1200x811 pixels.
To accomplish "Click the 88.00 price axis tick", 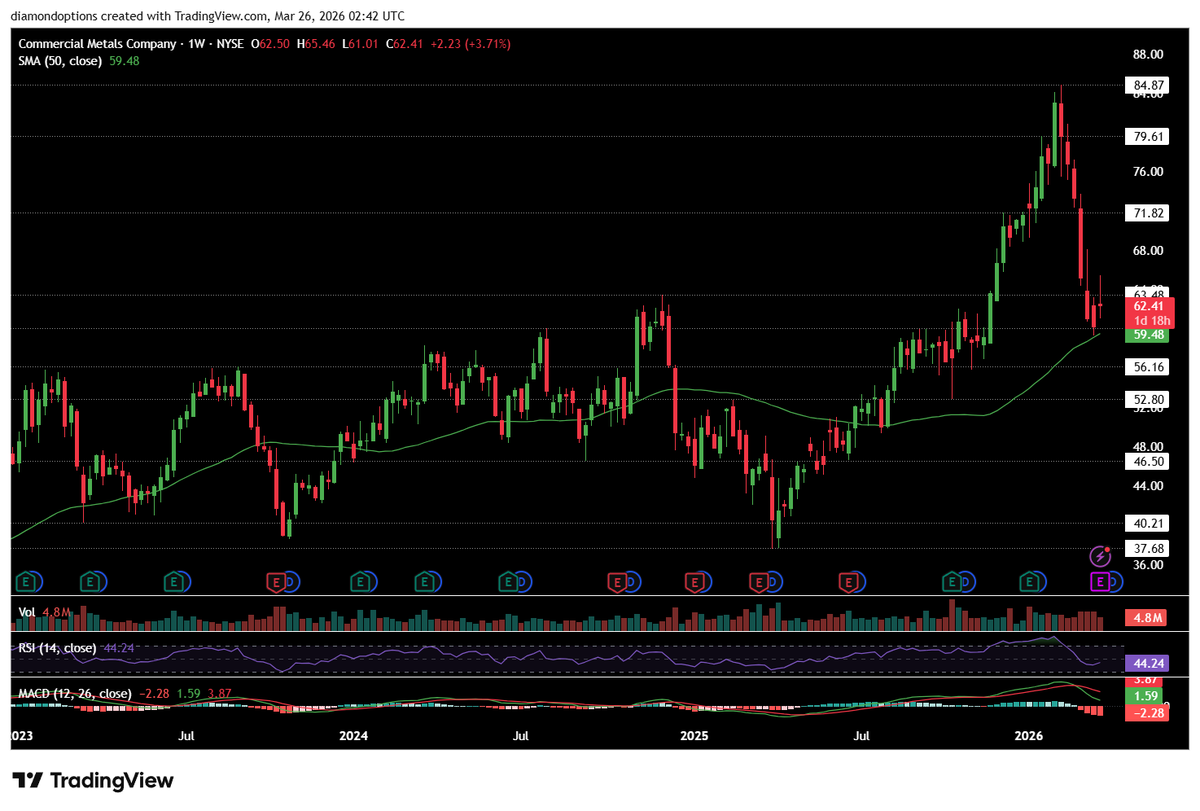I will tap(1146, 54).
